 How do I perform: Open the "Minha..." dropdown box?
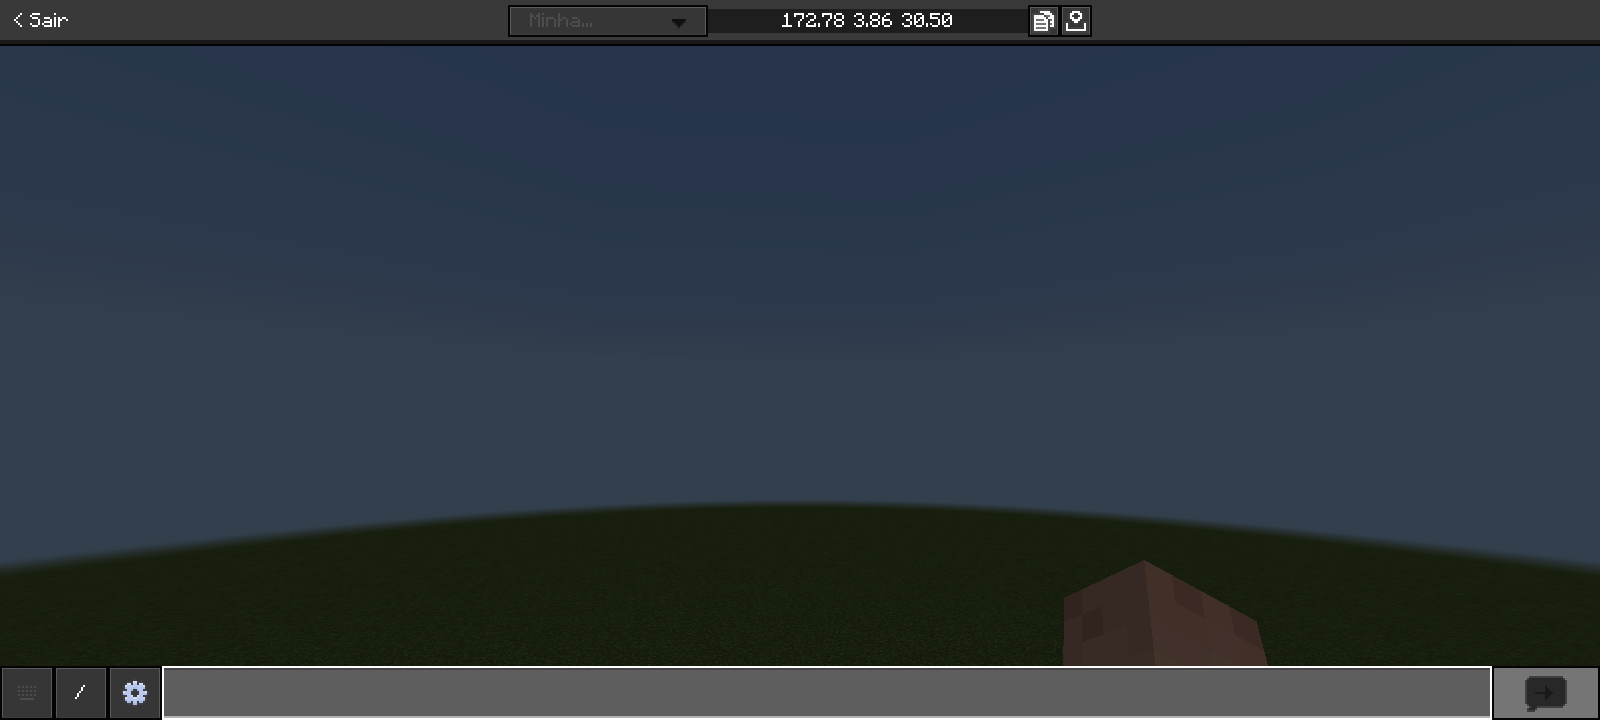[x=590, y=21]
